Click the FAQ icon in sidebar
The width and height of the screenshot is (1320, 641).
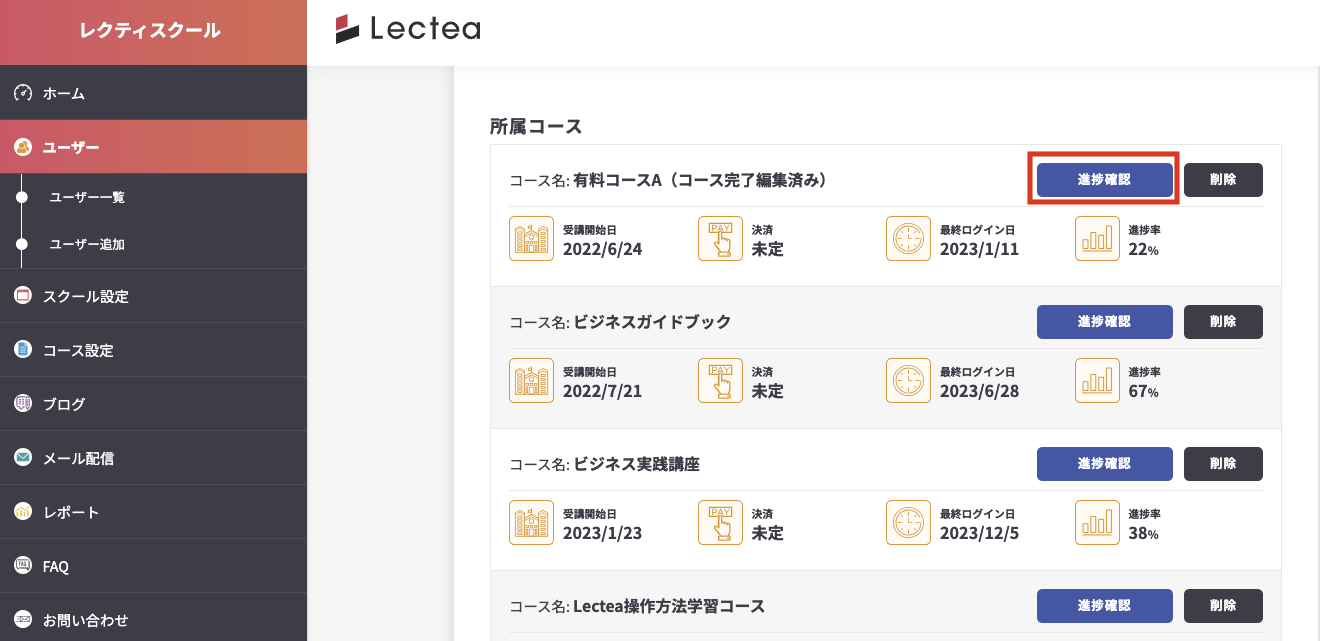tap(23, 566)
